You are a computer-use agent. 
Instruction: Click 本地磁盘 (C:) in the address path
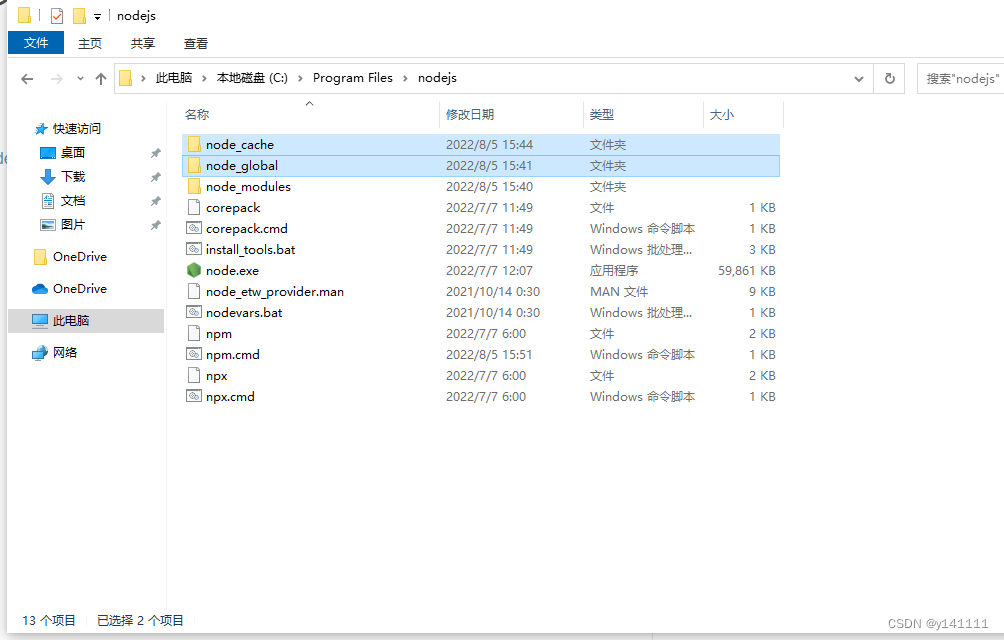[x=252, y=78]
